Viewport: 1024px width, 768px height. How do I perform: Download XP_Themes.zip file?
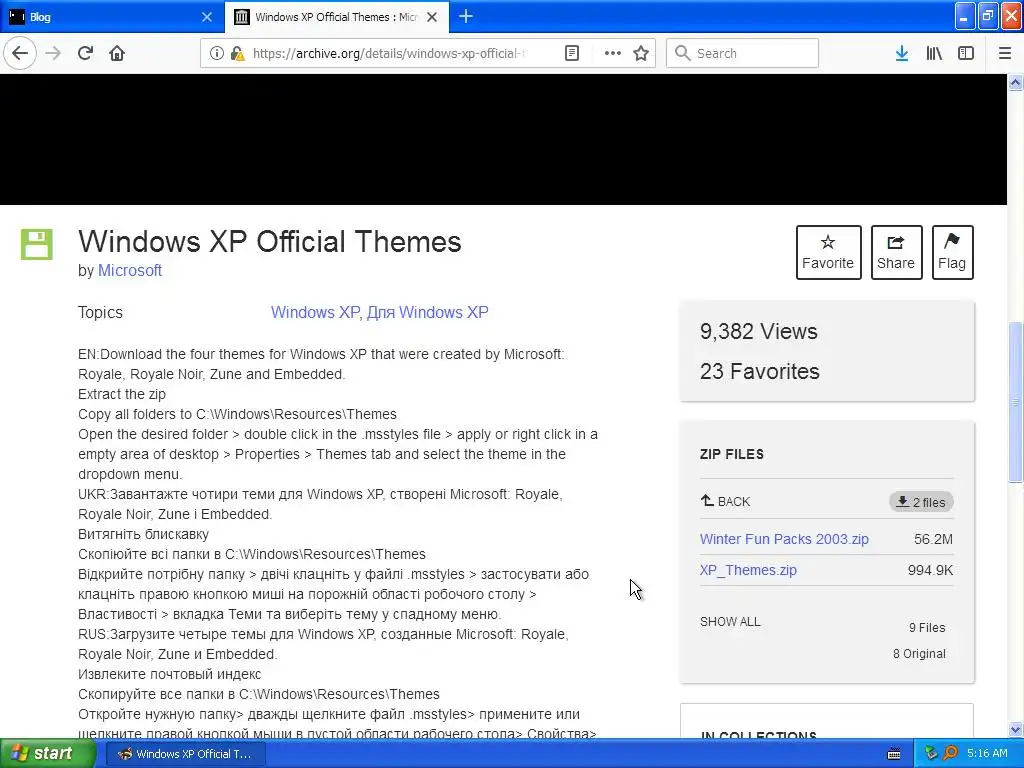click(x=748, y=570)
